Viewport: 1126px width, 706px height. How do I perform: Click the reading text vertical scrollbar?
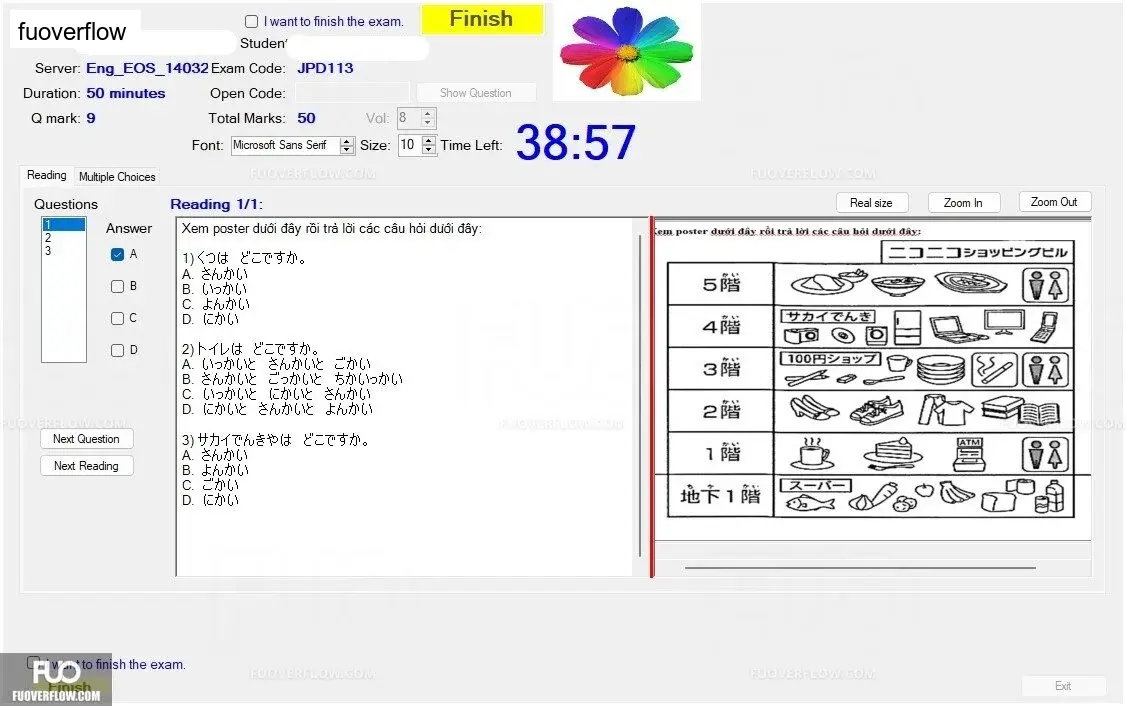pos(640,395)
